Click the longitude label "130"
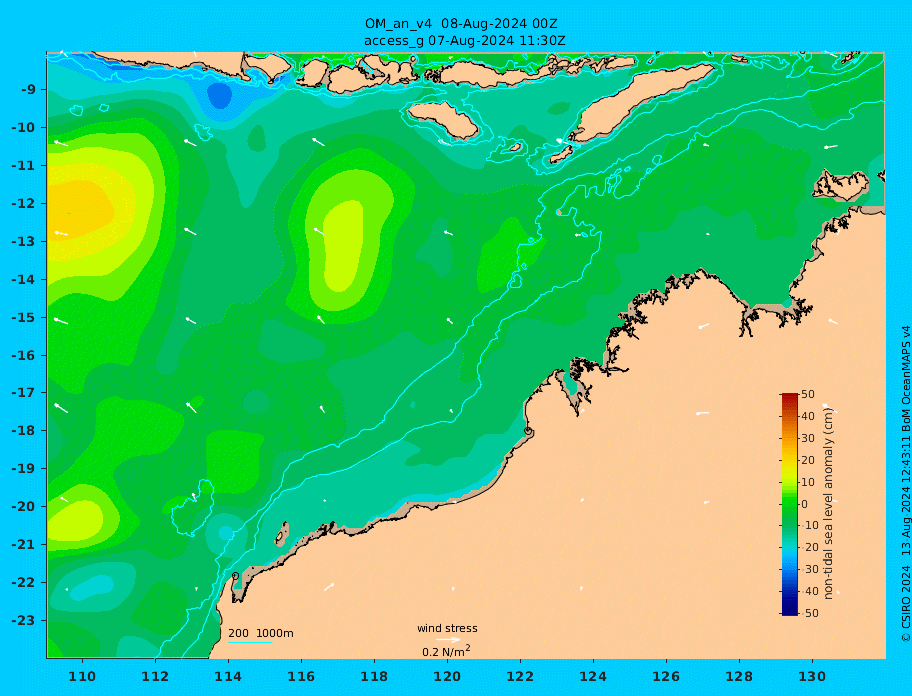The height and width of the screenshot is (696, 912). coord(812,677)
